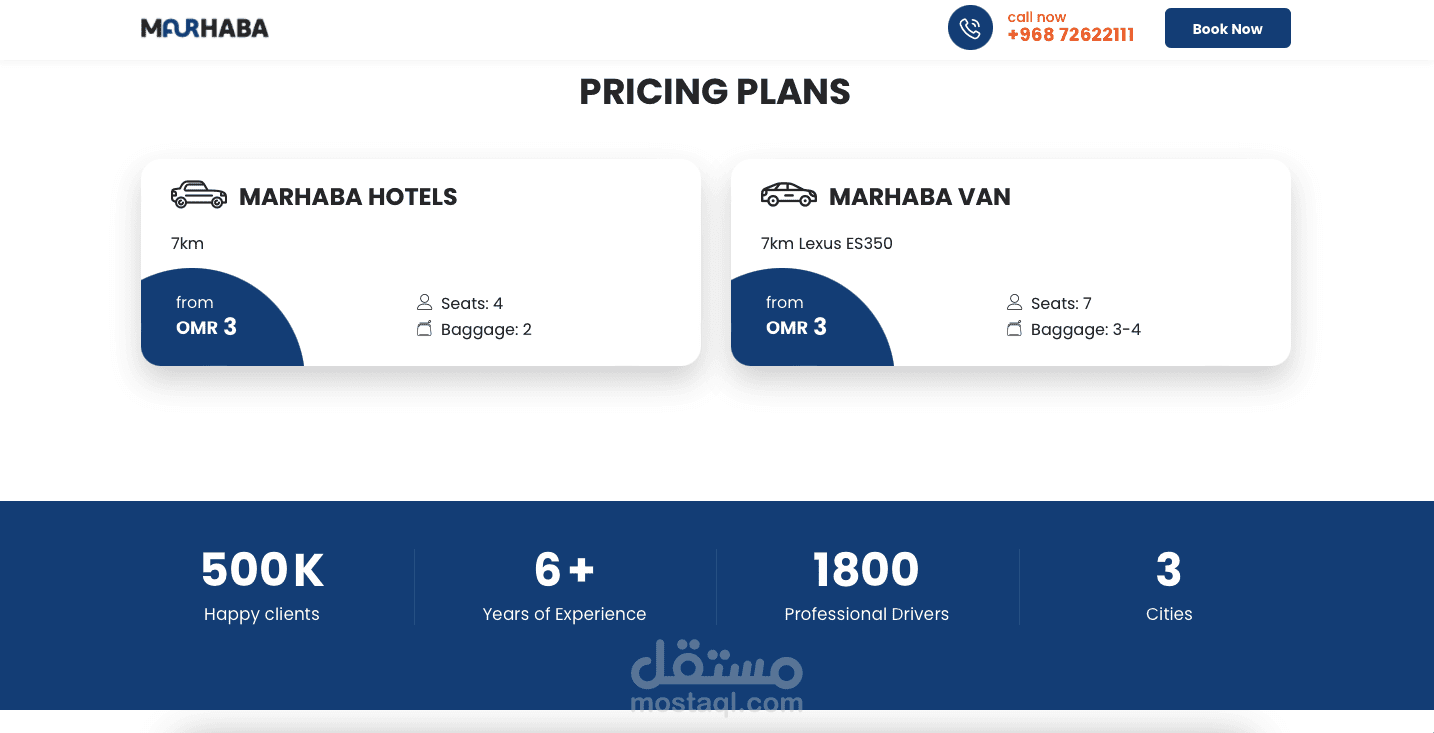This screenshot has width=1434, height=733.
Task: Click the 500K Happy clients stat
Action: (x=262, y=586)
